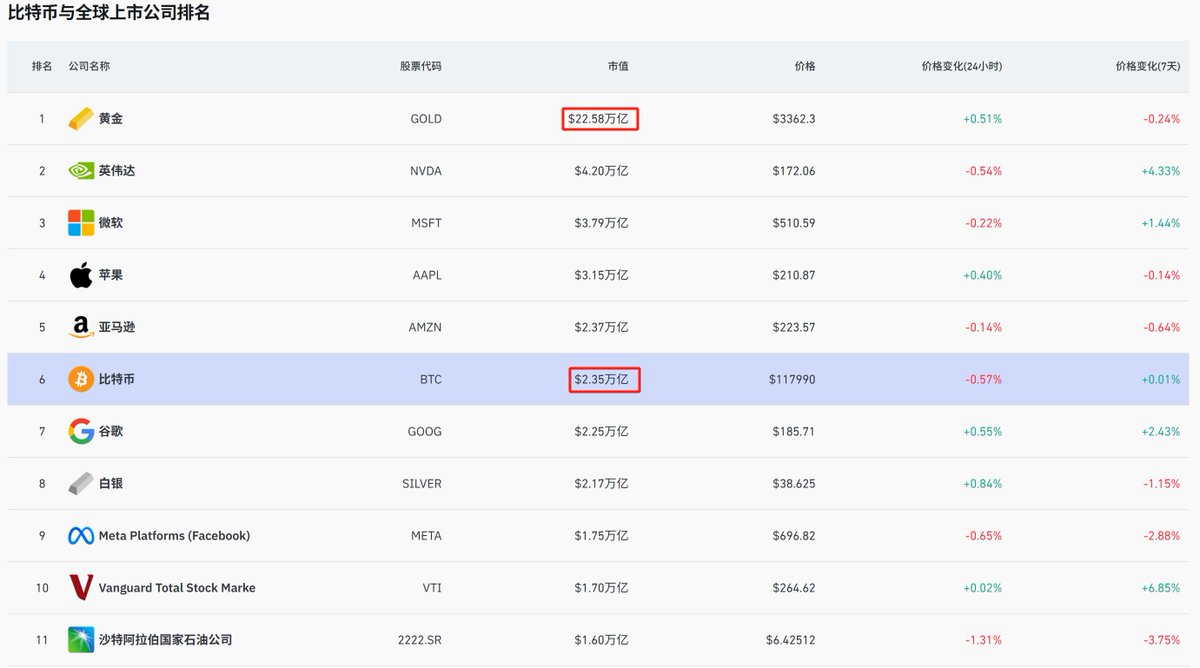1200x668 pixels.
Task: Click the Google logo next to 谷歌
Action: click(x=81, y=431)
